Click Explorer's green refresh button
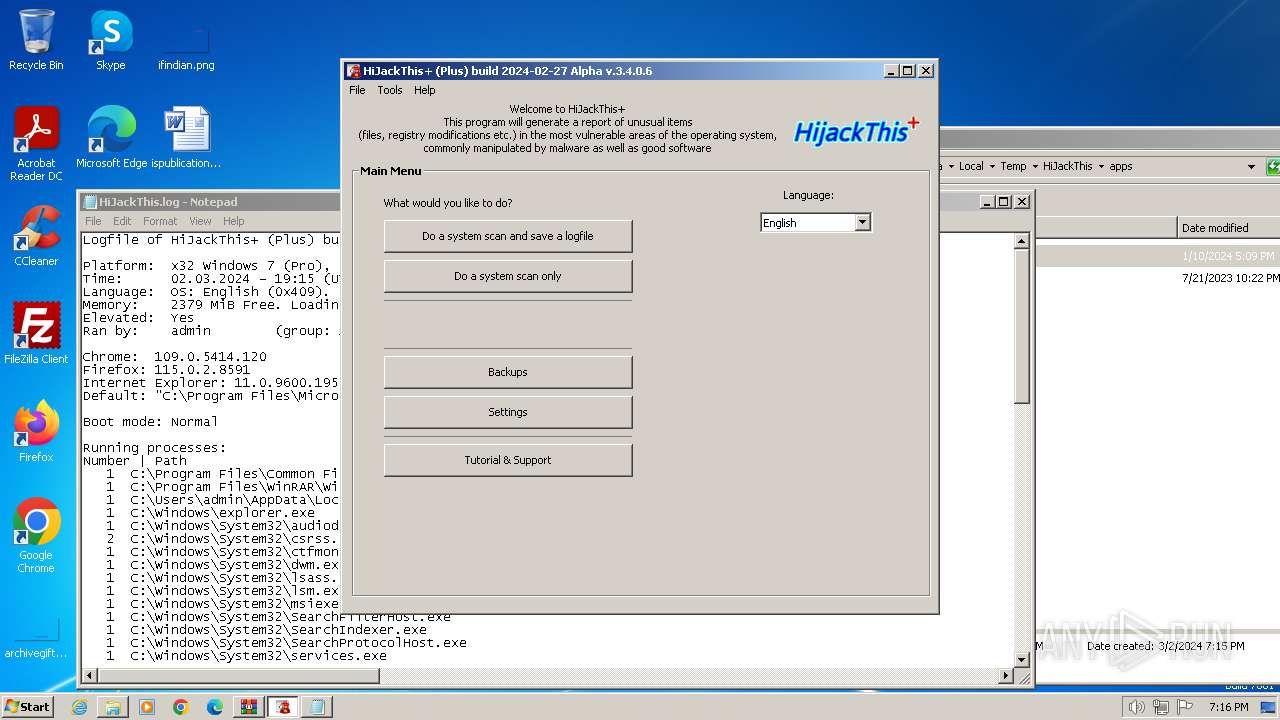The image size is (1280, 720). coord(1273,166)
